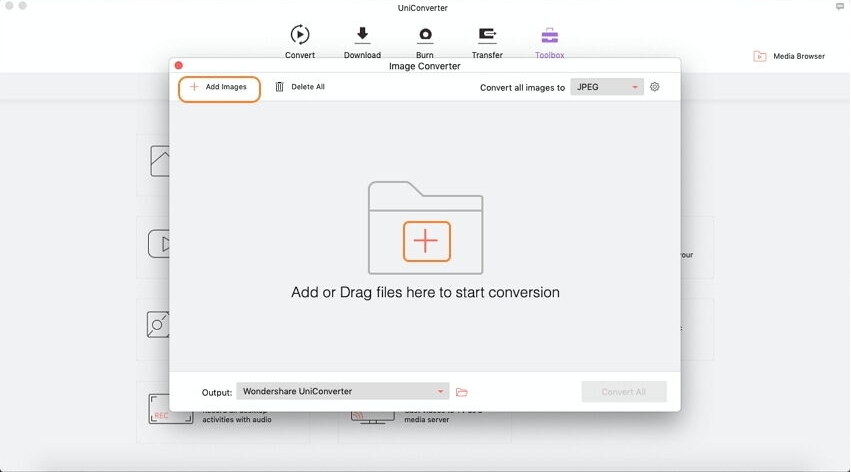Open the Toolbox tab
Image resolution: width=851 pixels, height=472 pixels.
coord(549,35)
